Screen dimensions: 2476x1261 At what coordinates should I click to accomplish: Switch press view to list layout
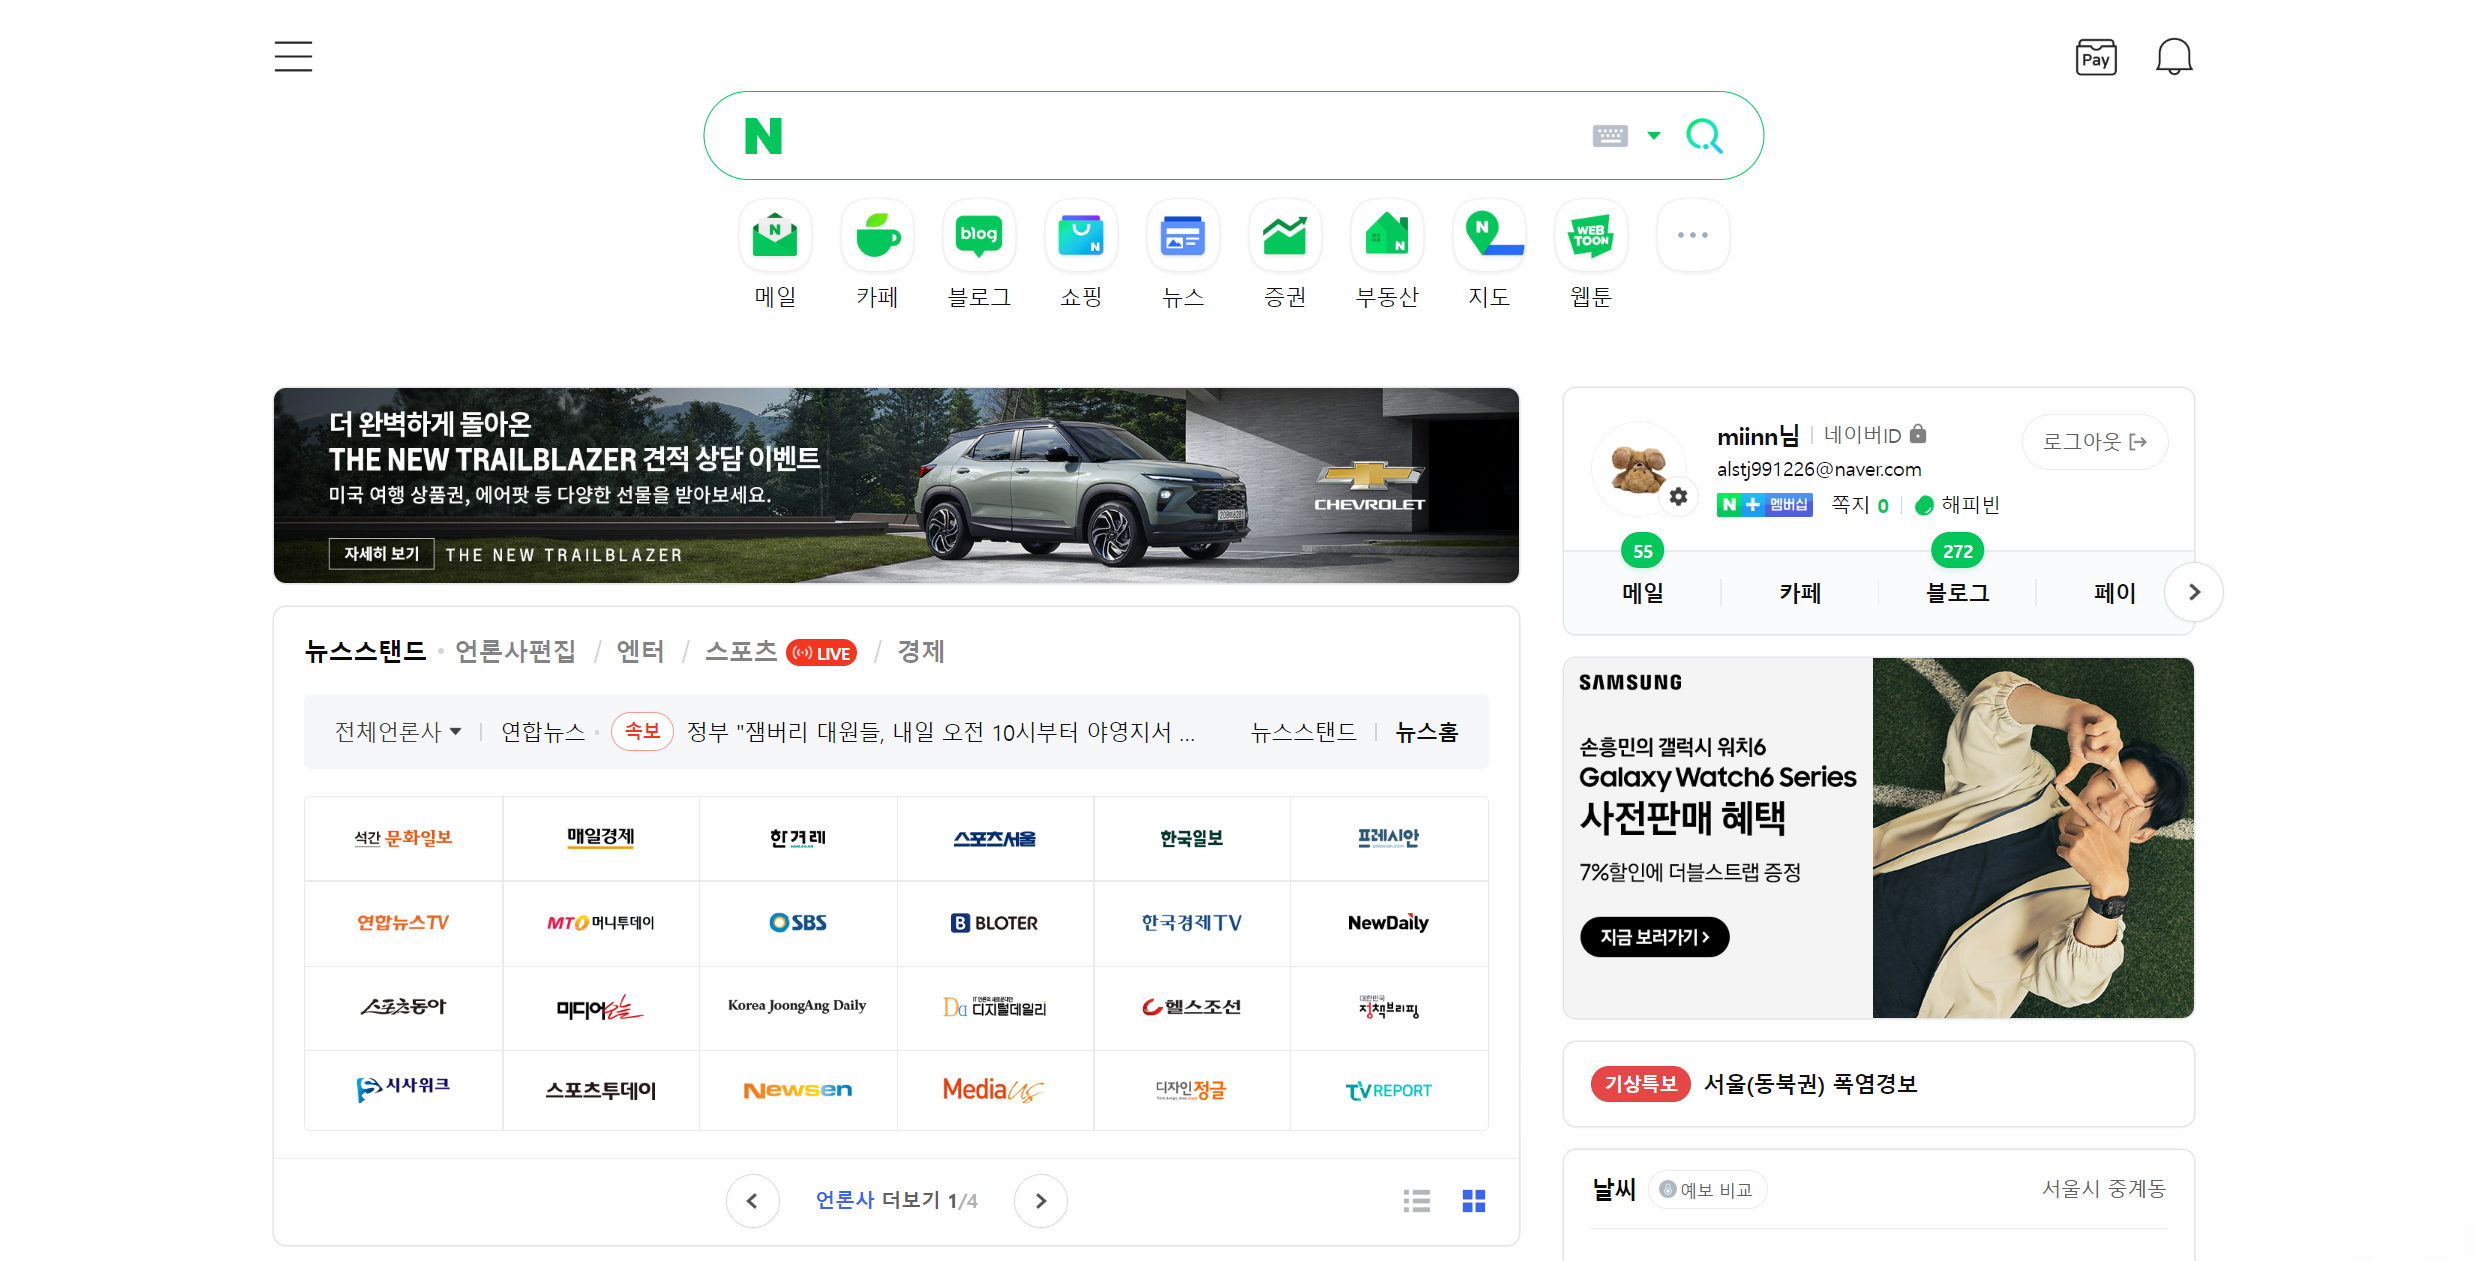tap(1417, 1201)
